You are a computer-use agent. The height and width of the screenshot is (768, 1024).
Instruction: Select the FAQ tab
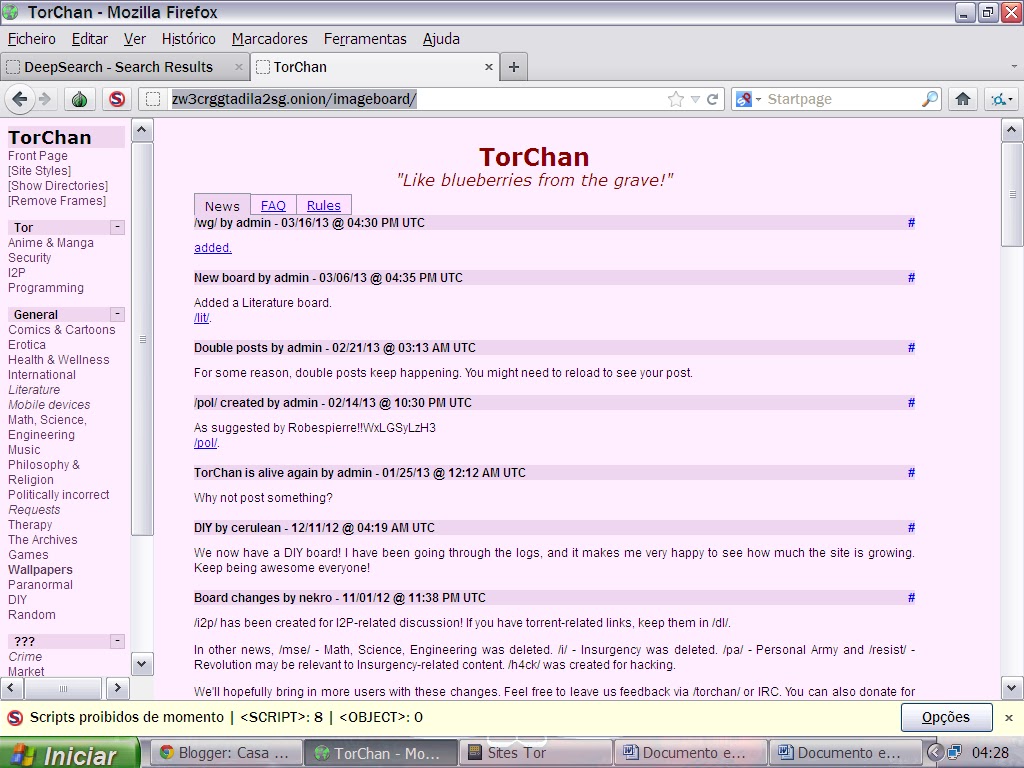coord(273,205)
